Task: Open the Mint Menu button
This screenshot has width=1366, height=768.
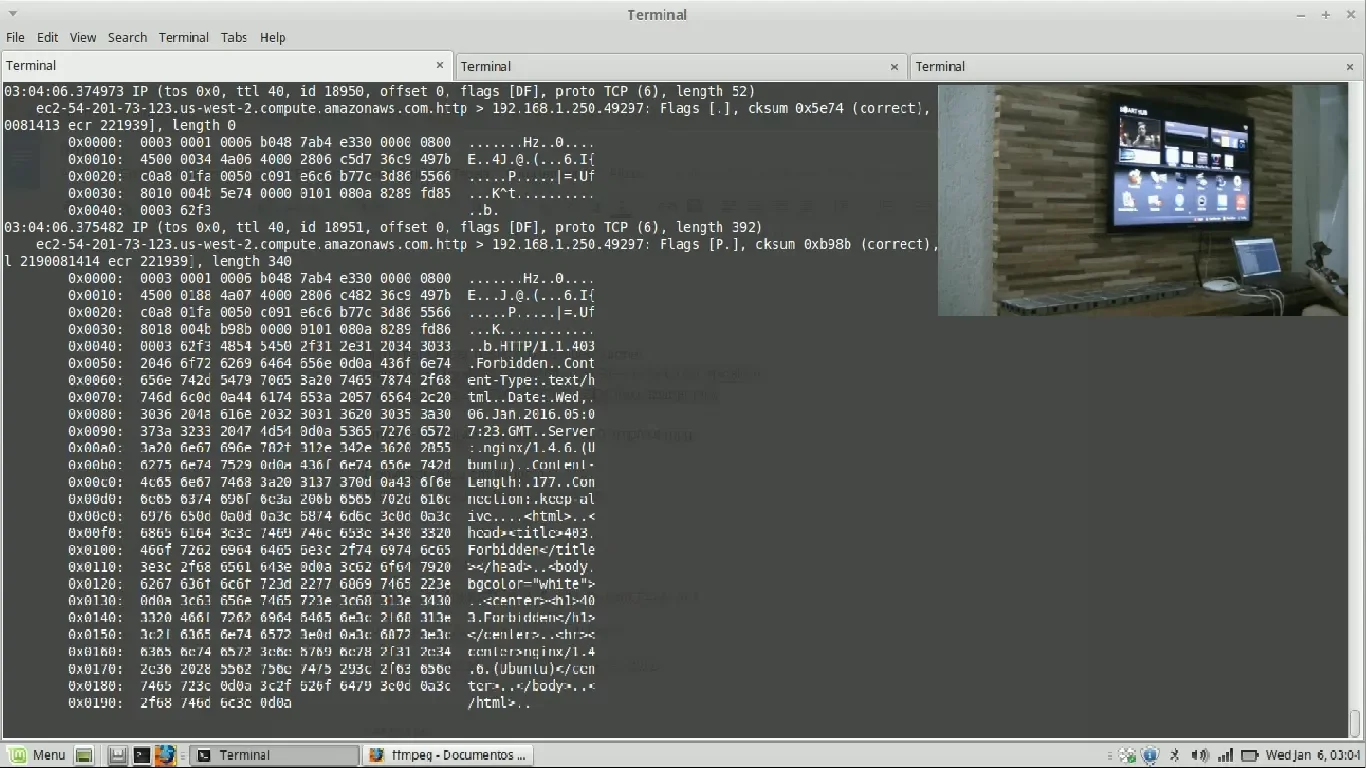Action: [37, 755]
